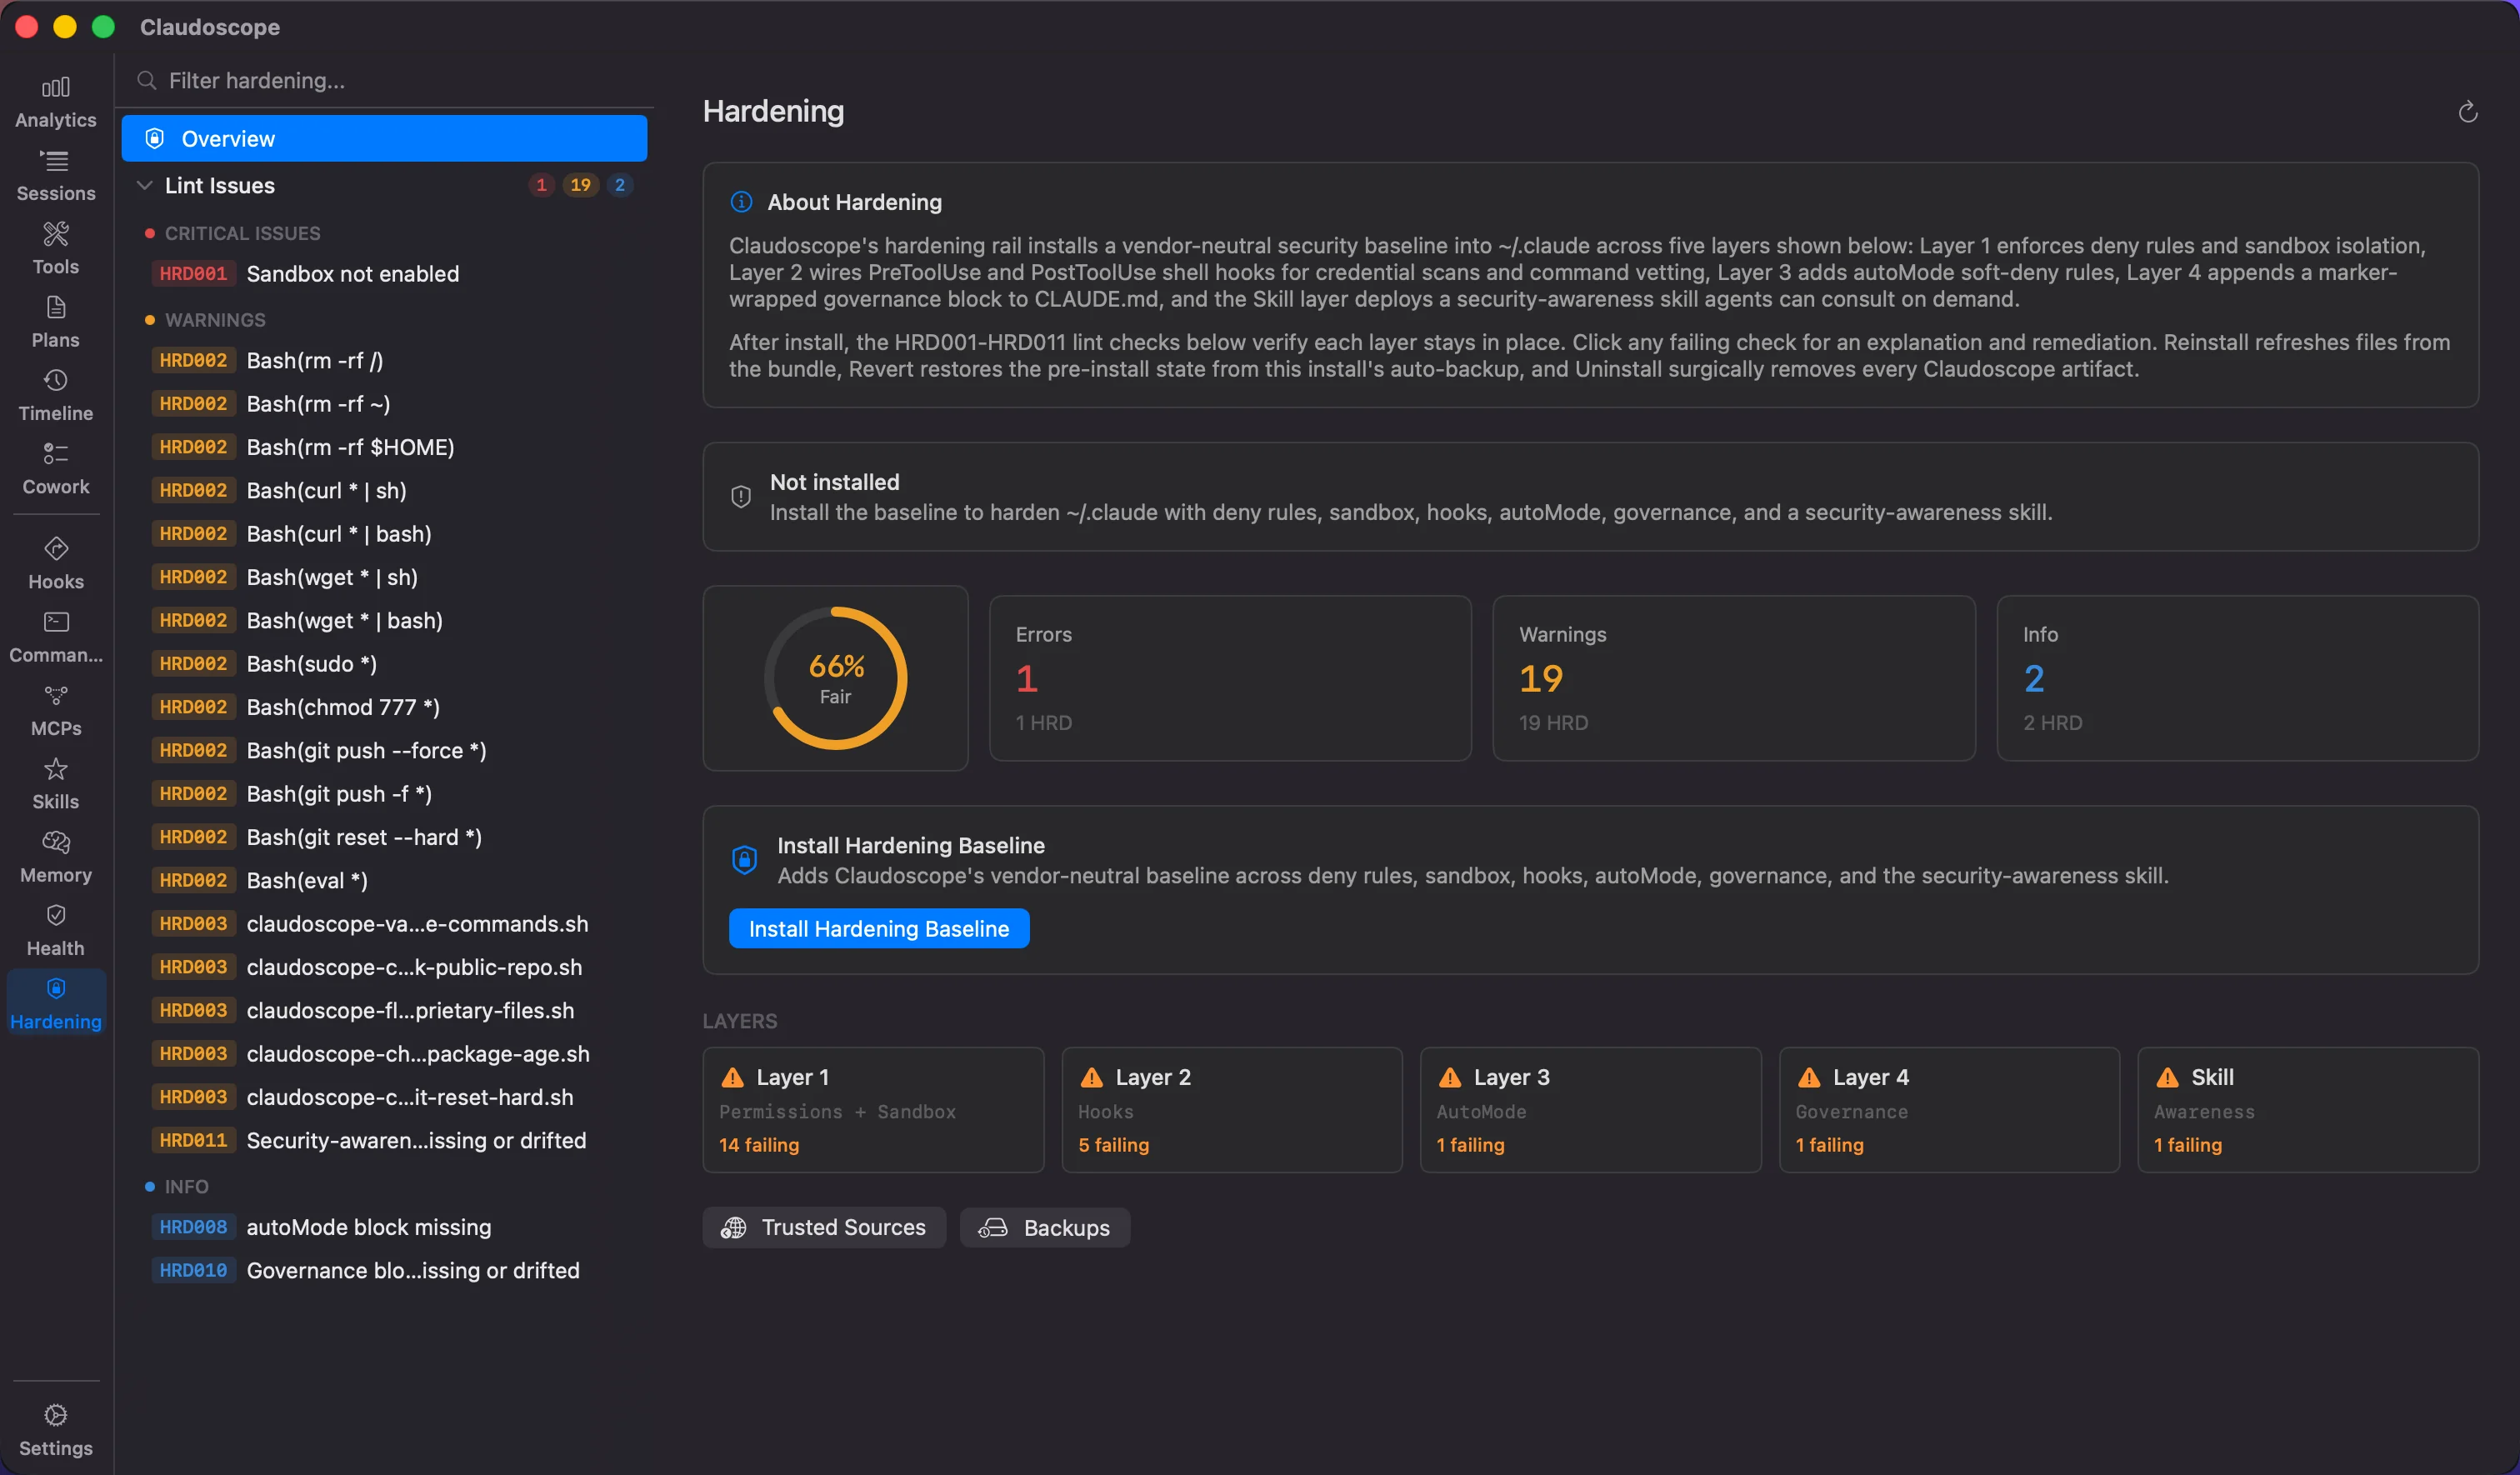This screenshot has height=1475, width=2520.
Task: Open the Cowork section
Action: click(x=56, y=469)
